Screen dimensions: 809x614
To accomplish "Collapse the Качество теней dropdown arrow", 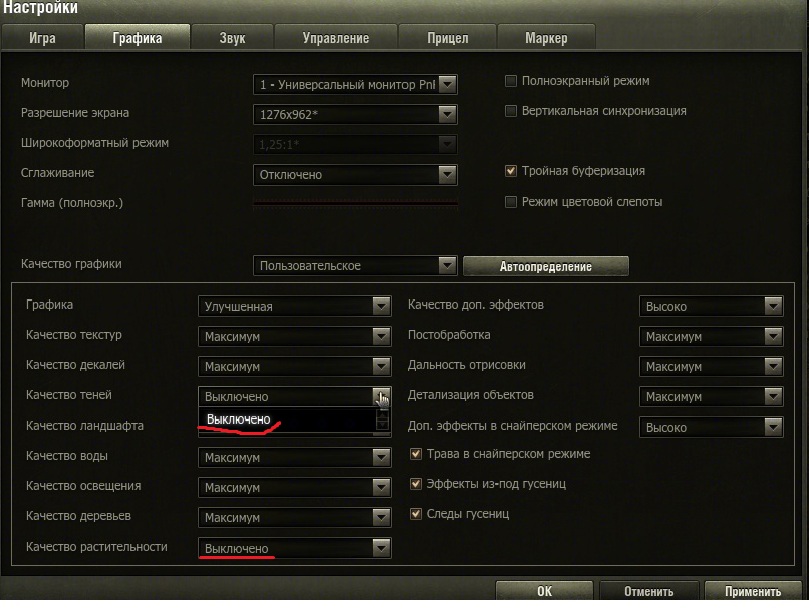I will tap(381, 396).
